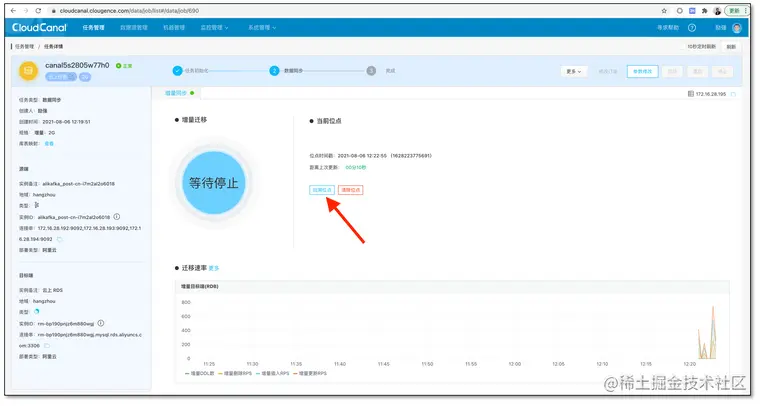Open the 查看 link for 库表映射

pos(49,144)
